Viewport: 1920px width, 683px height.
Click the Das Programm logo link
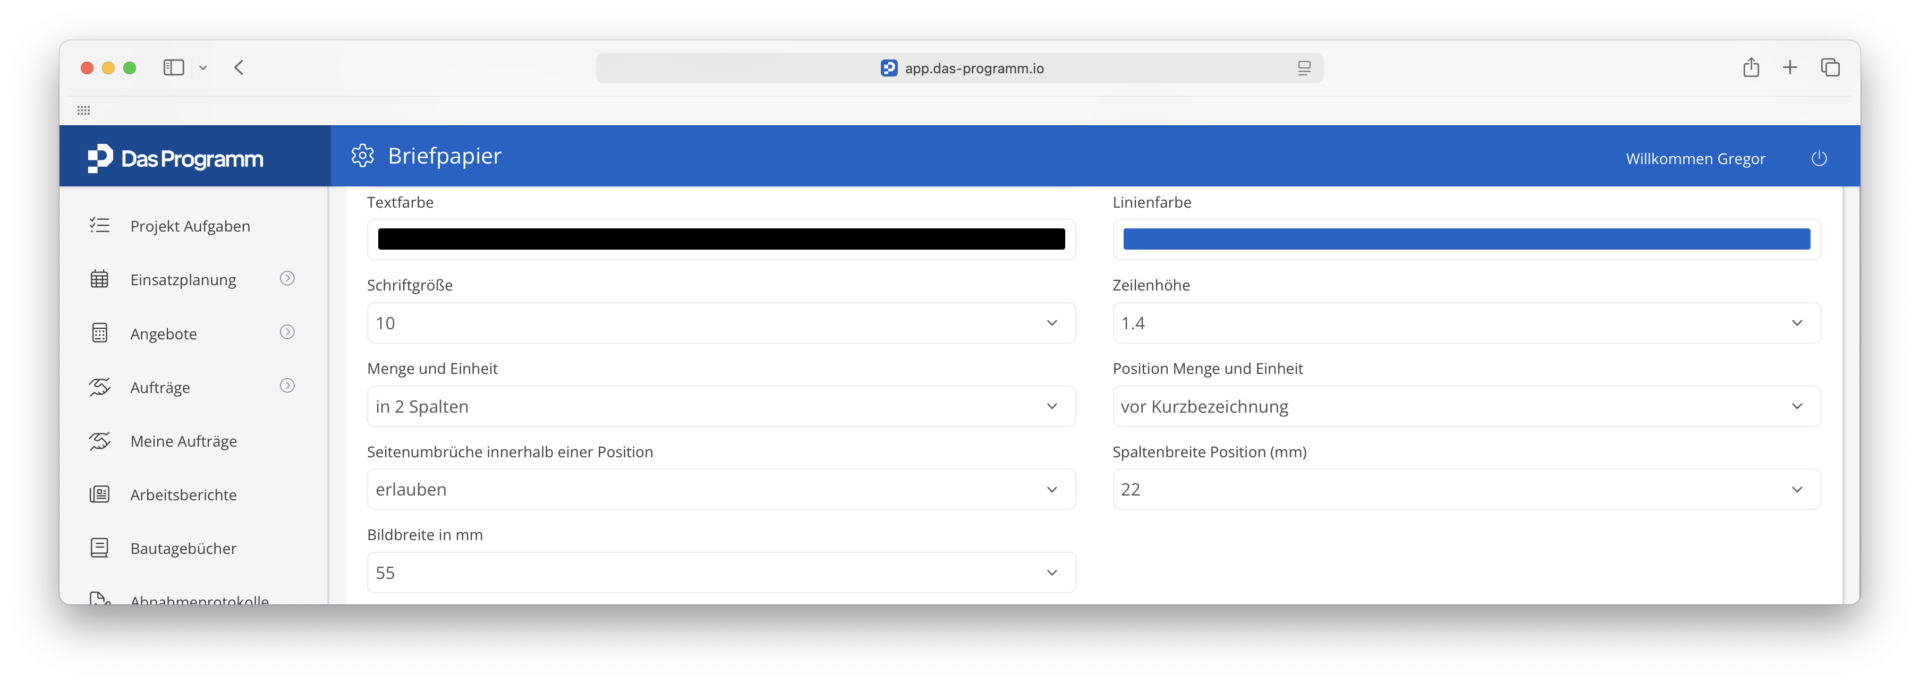pos(175,158)
